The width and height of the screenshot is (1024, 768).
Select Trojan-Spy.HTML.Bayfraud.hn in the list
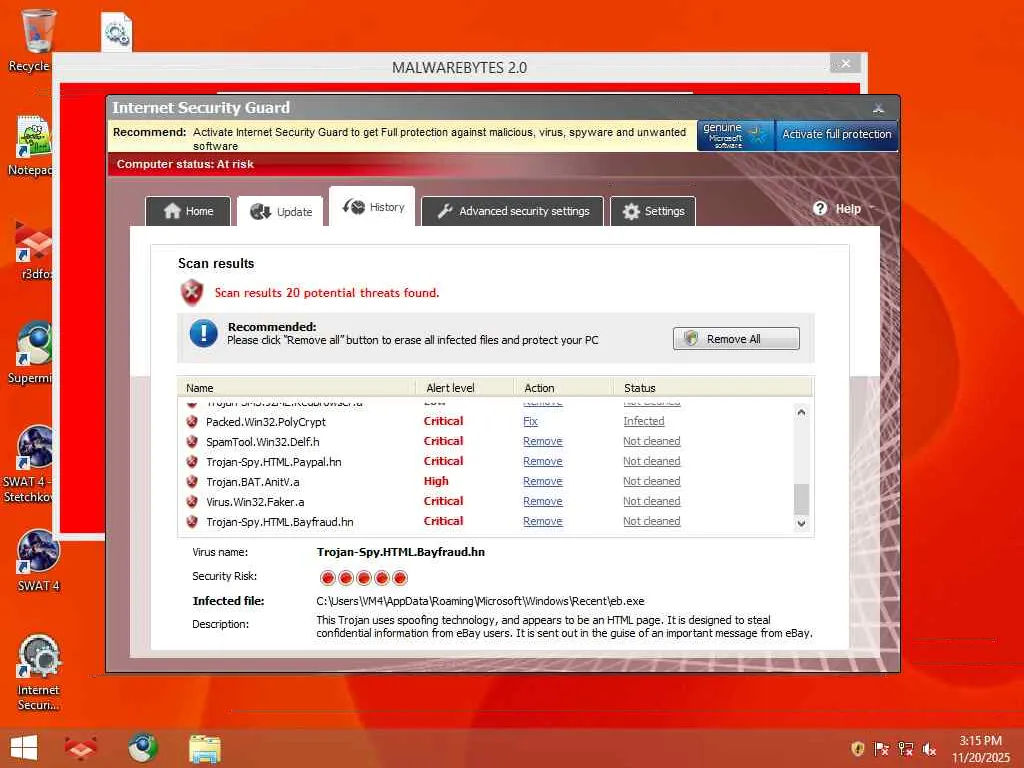click(x=280, y=522)
